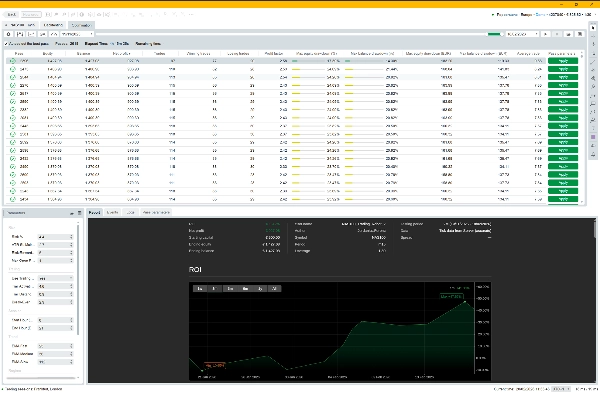Screen dimensions: 600x393
Task: Apply the highlighted top pass with its green button
Action: 563,61
